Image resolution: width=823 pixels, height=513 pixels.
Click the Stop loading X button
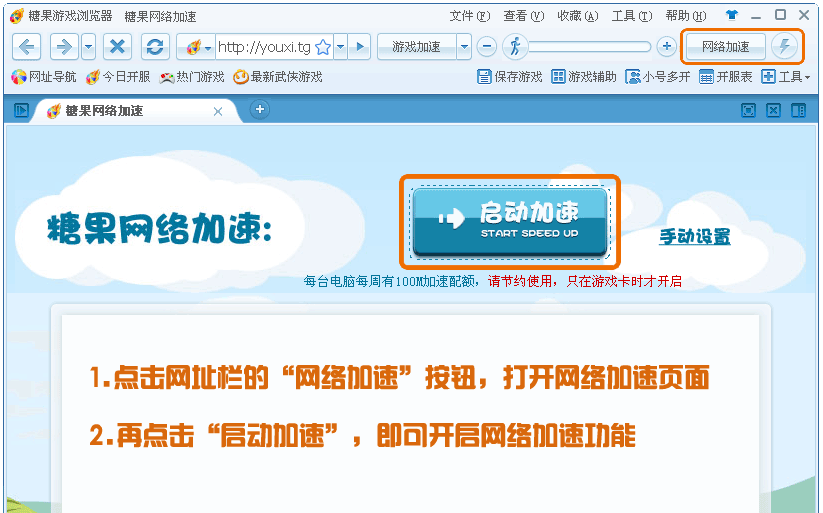coord(117,47)
